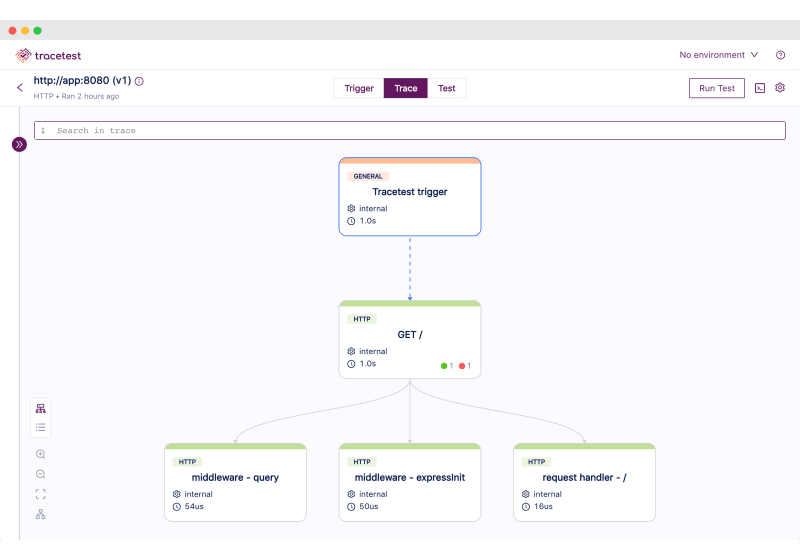This screenshot has width=800, height=560.
Task: Click the clock icon on request handler node
Action: (x=526, y=507)
